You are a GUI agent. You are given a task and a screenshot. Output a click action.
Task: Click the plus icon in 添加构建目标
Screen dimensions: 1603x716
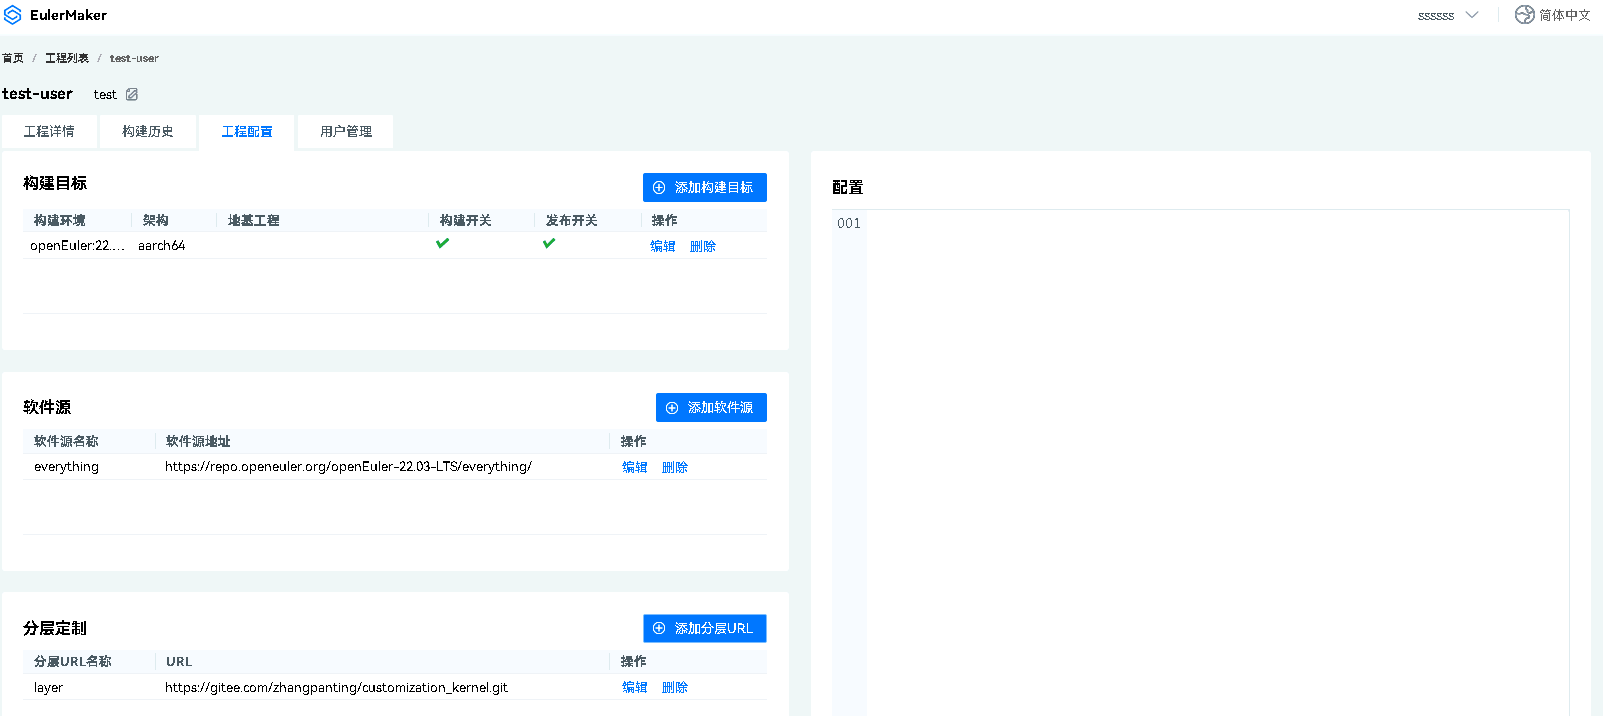tap(659, 188)
